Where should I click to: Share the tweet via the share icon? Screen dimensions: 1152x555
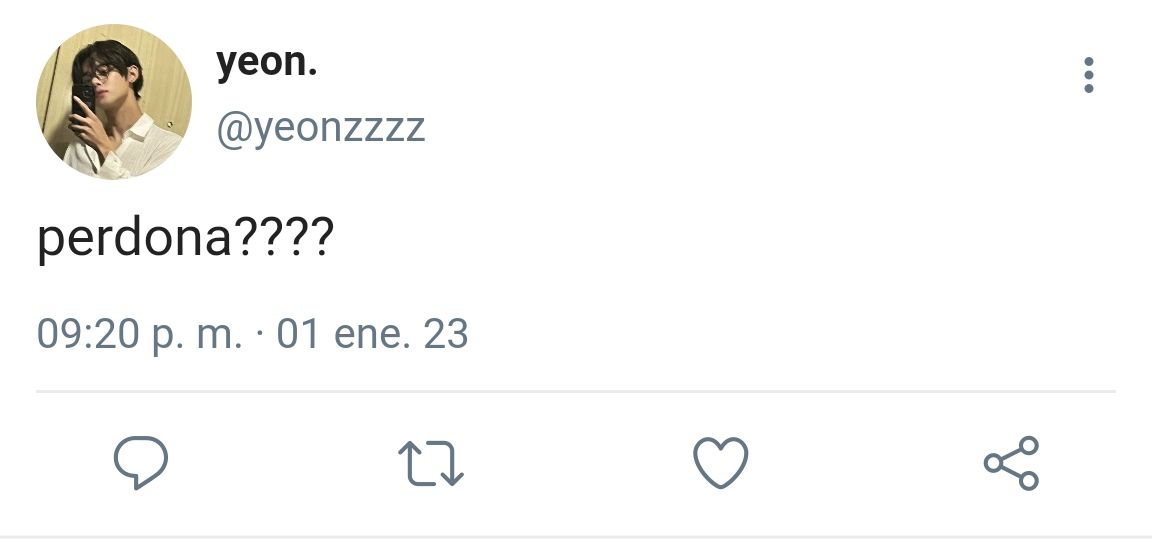click(x=1012, y=463)
